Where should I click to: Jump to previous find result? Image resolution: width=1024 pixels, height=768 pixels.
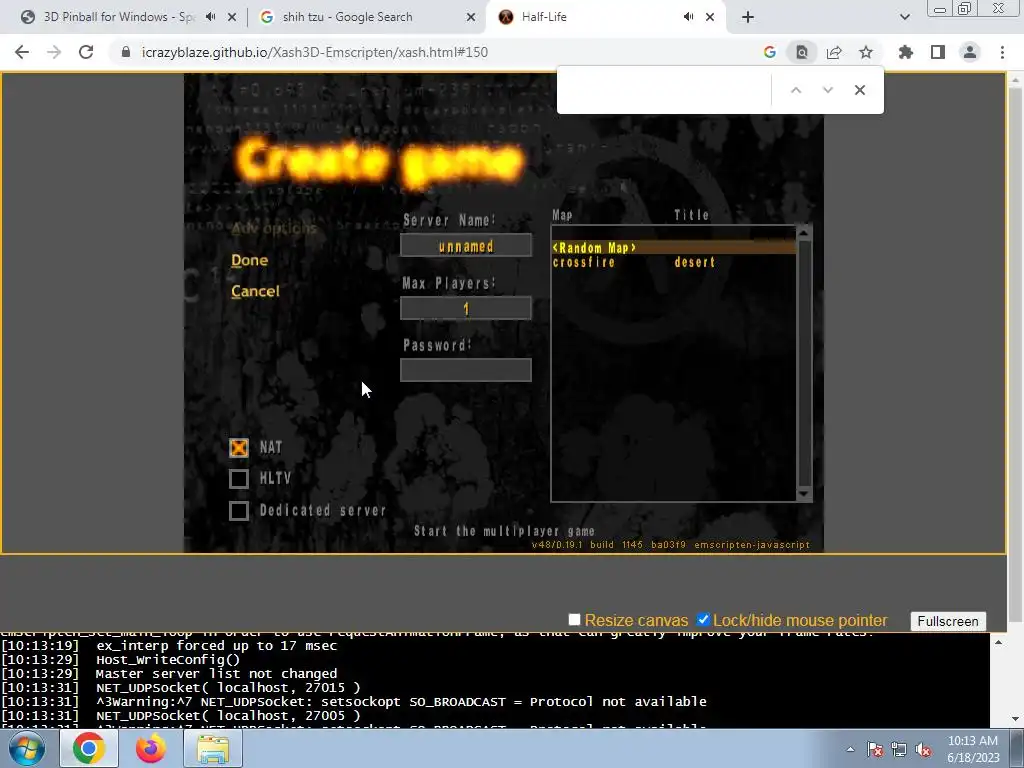pyautogui.click(x=795, y=90)
